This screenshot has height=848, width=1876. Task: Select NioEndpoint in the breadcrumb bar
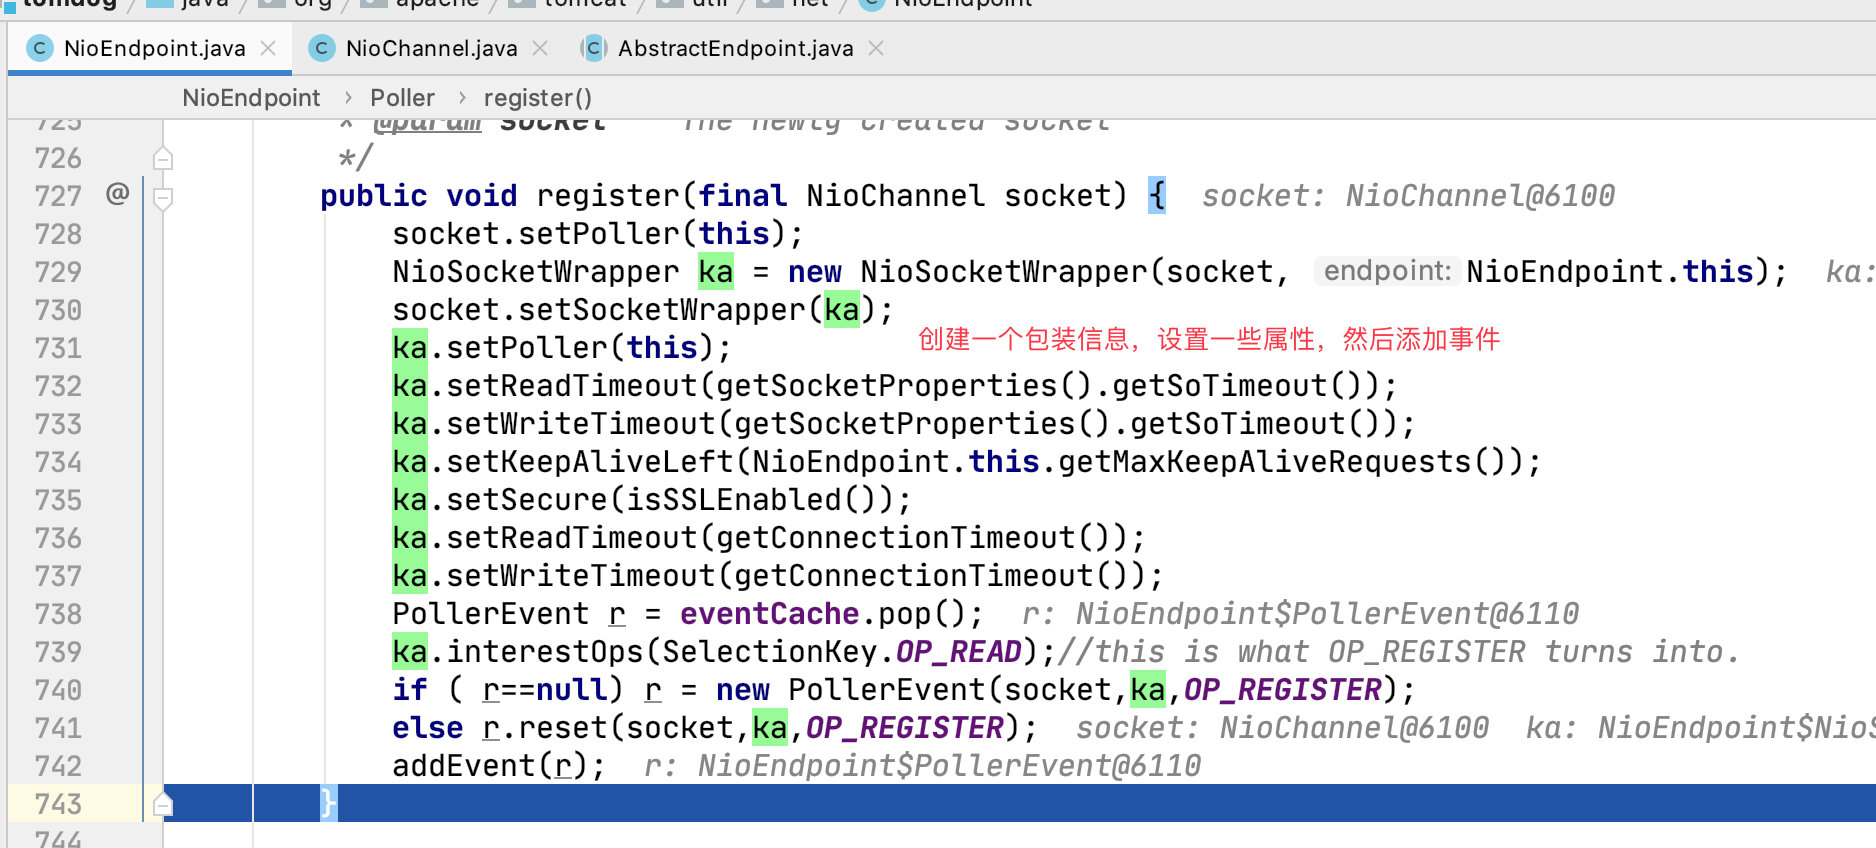point(251,98)
